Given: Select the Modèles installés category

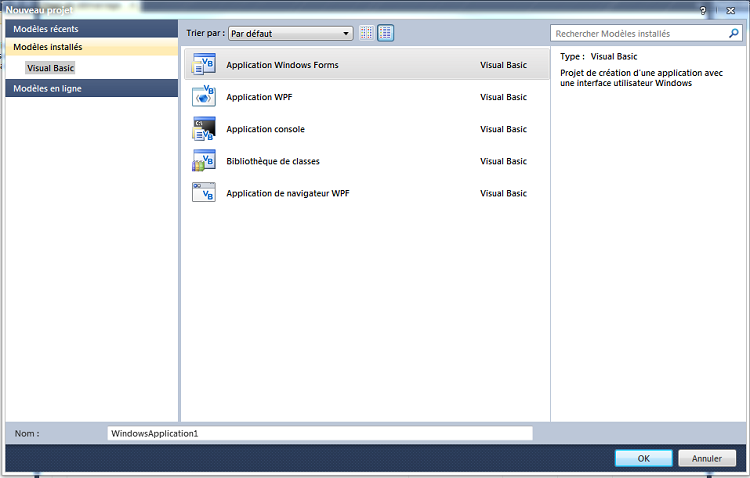Looking at the screenshot, I should coord(48,47).
